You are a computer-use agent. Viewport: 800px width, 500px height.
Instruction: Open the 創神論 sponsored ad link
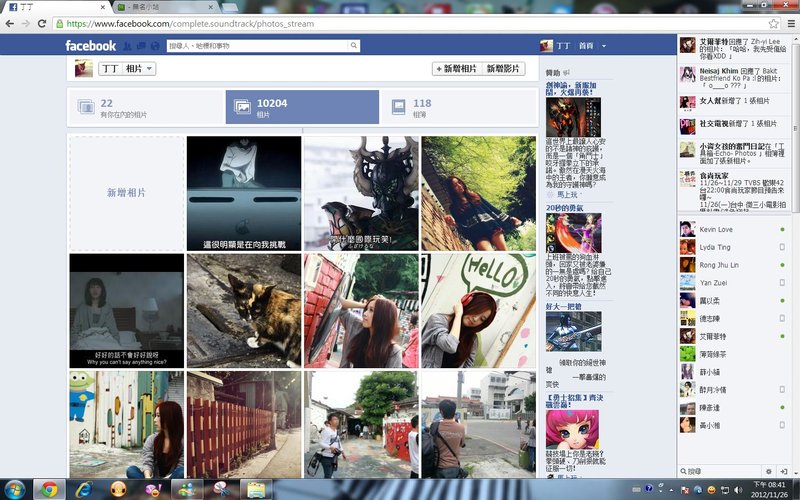coord(571,88)
